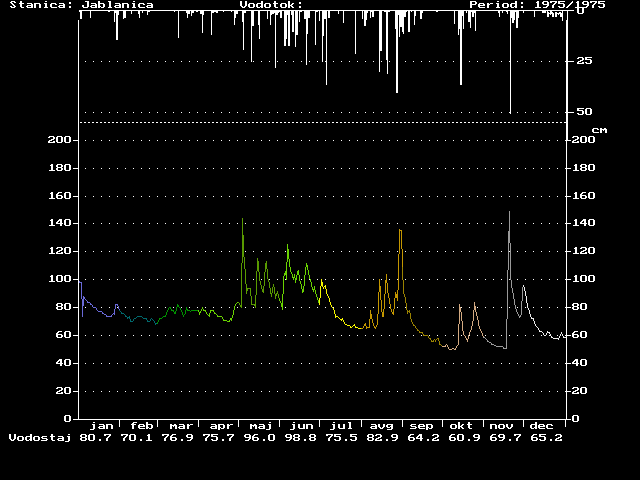Click the Vodotok: header label

pyautogui.click(x=271, y=5)
